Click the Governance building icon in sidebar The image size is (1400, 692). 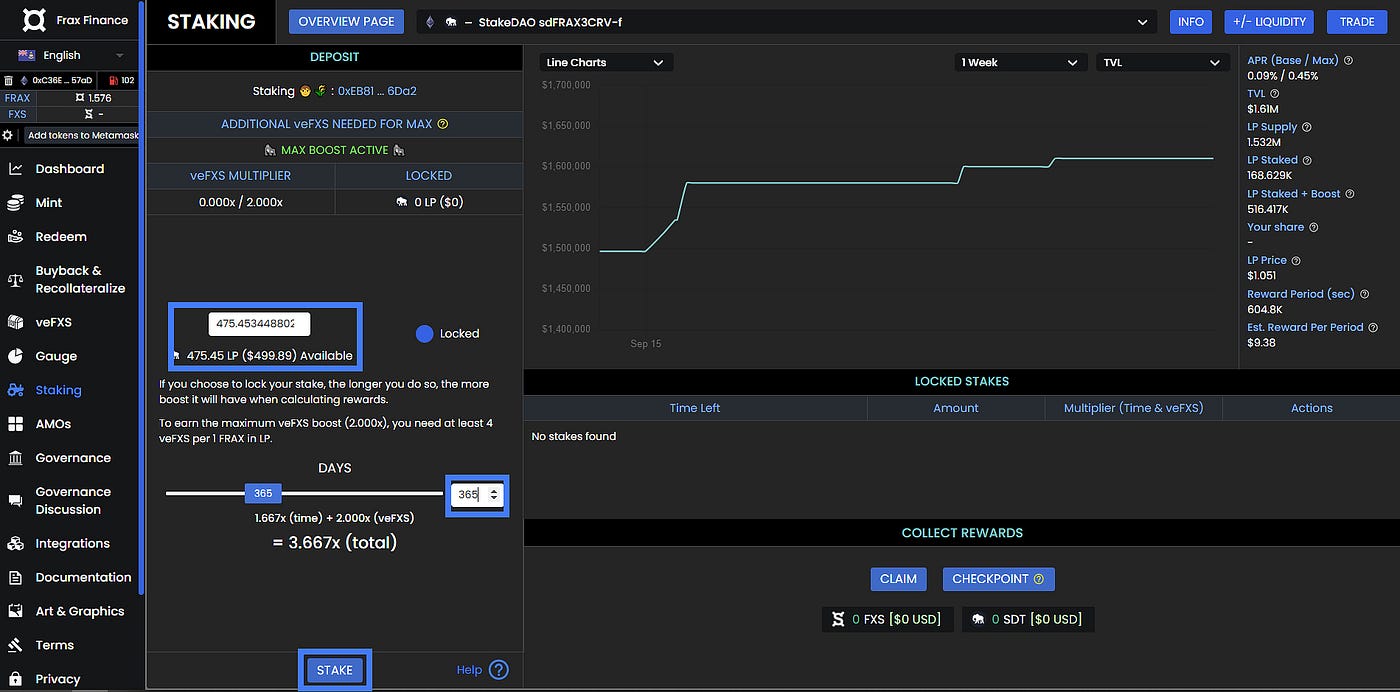tap(15, 458)
